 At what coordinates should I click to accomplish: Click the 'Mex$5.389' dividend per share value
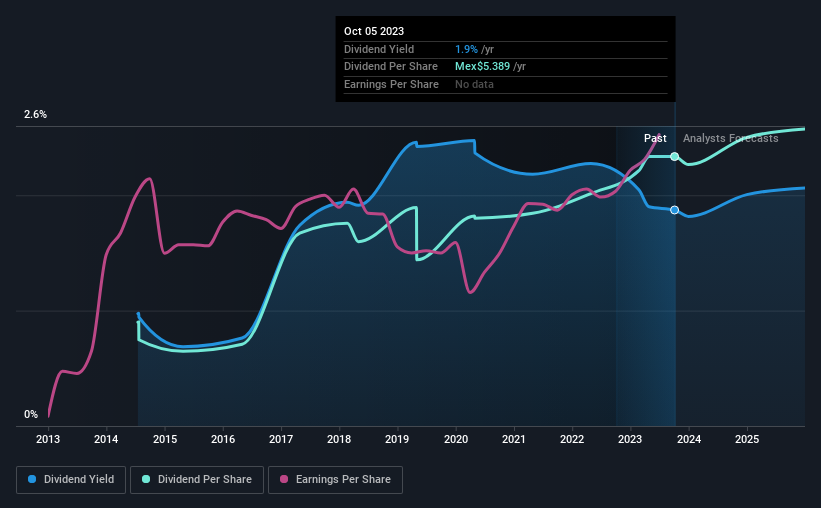(x=482, y=67)
